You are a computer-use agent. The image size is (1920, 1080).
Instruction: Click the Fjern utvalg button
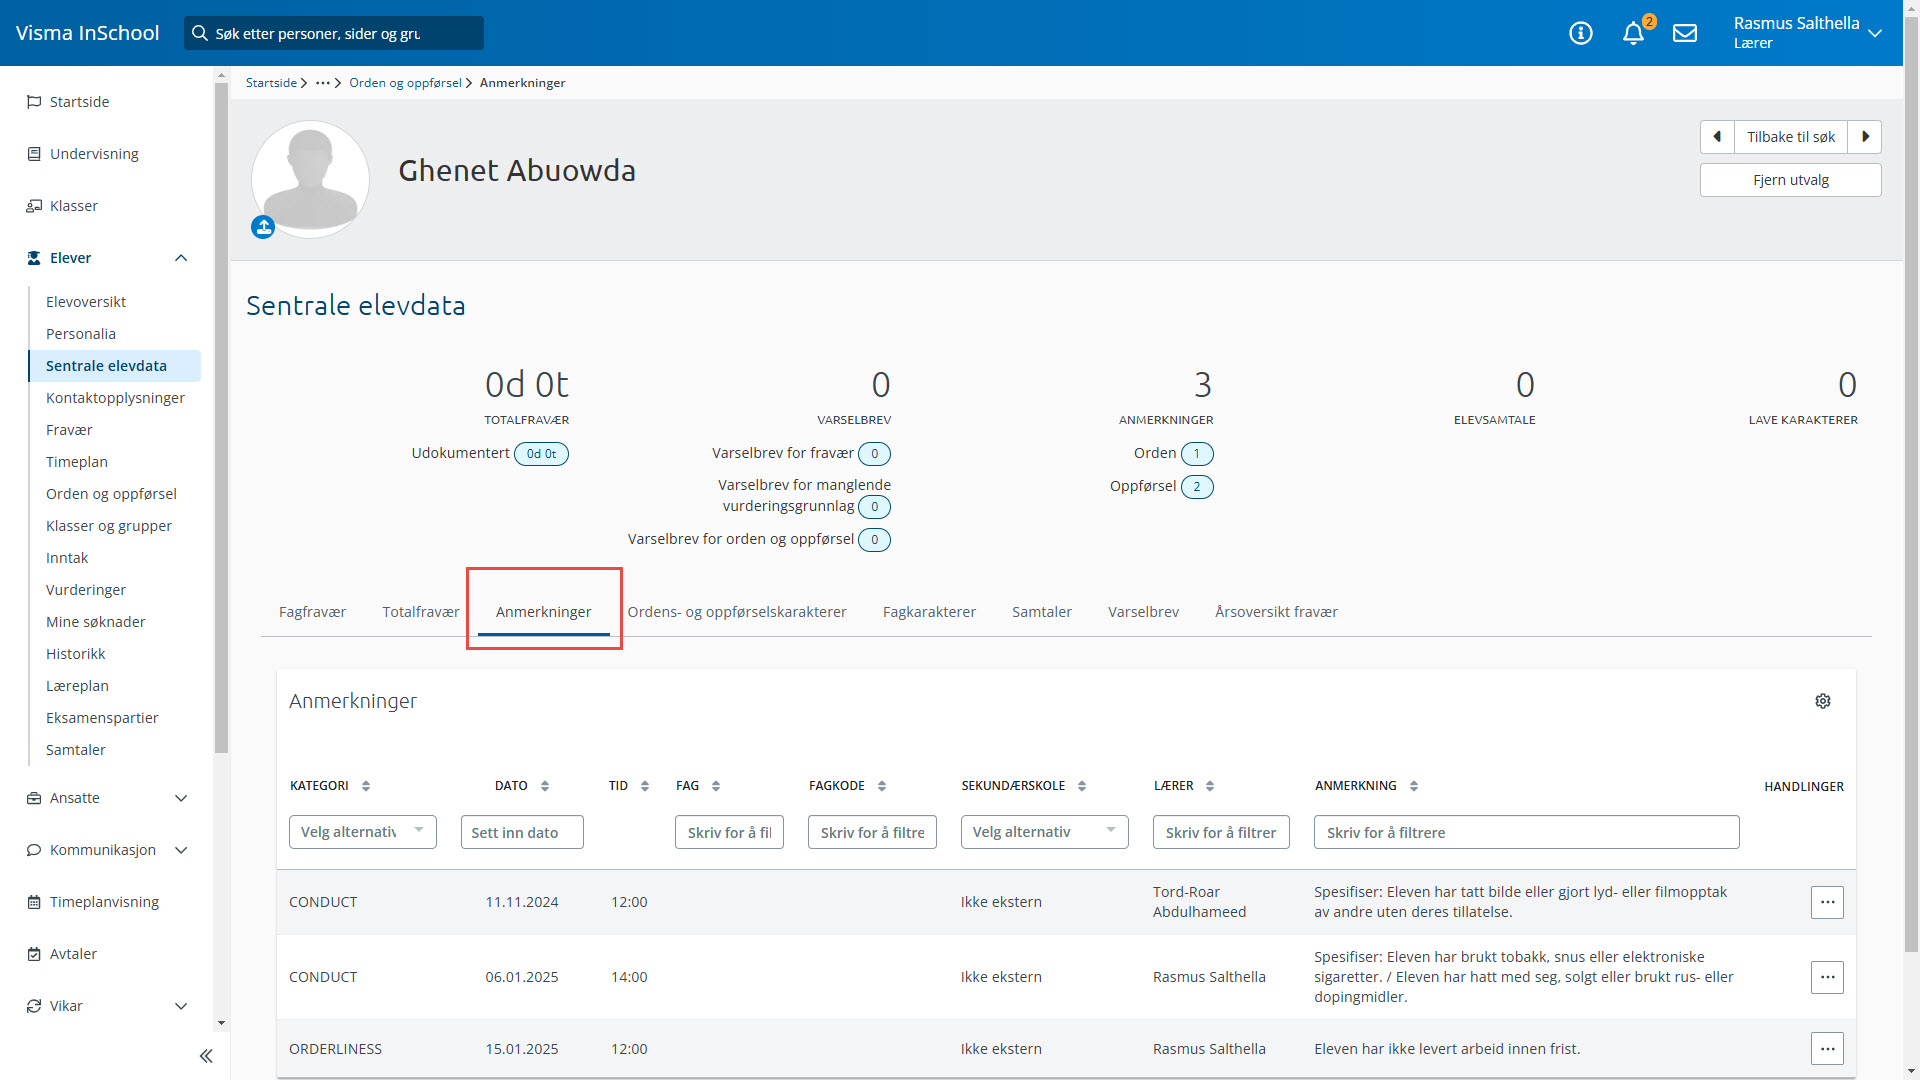[1790, 180]
